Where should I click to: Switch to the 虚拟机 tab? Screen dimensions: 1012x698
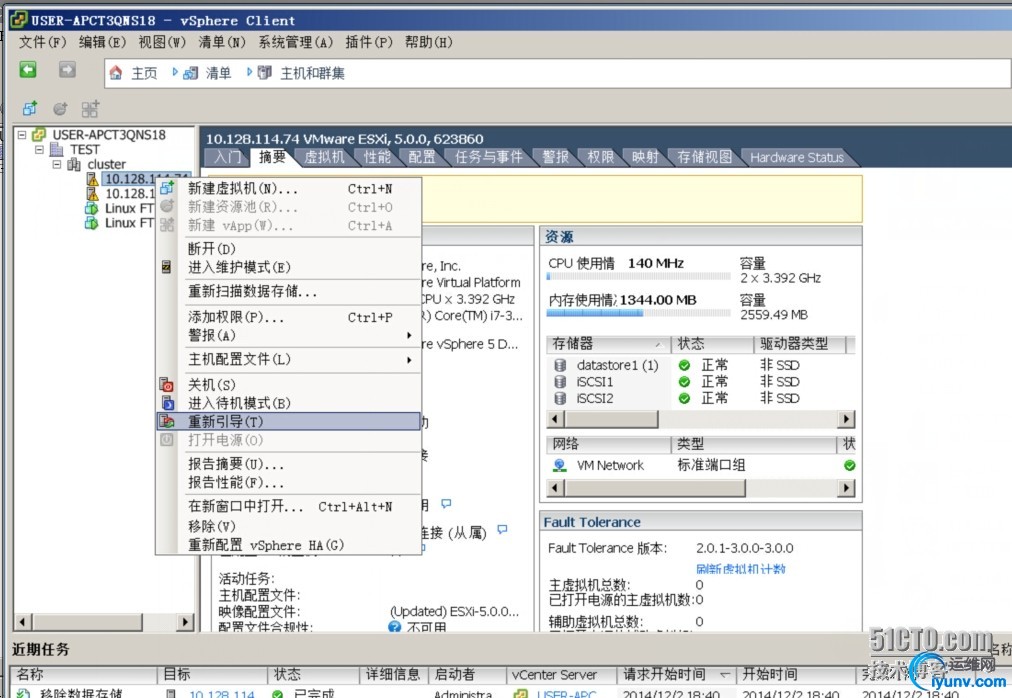(325, 157)
